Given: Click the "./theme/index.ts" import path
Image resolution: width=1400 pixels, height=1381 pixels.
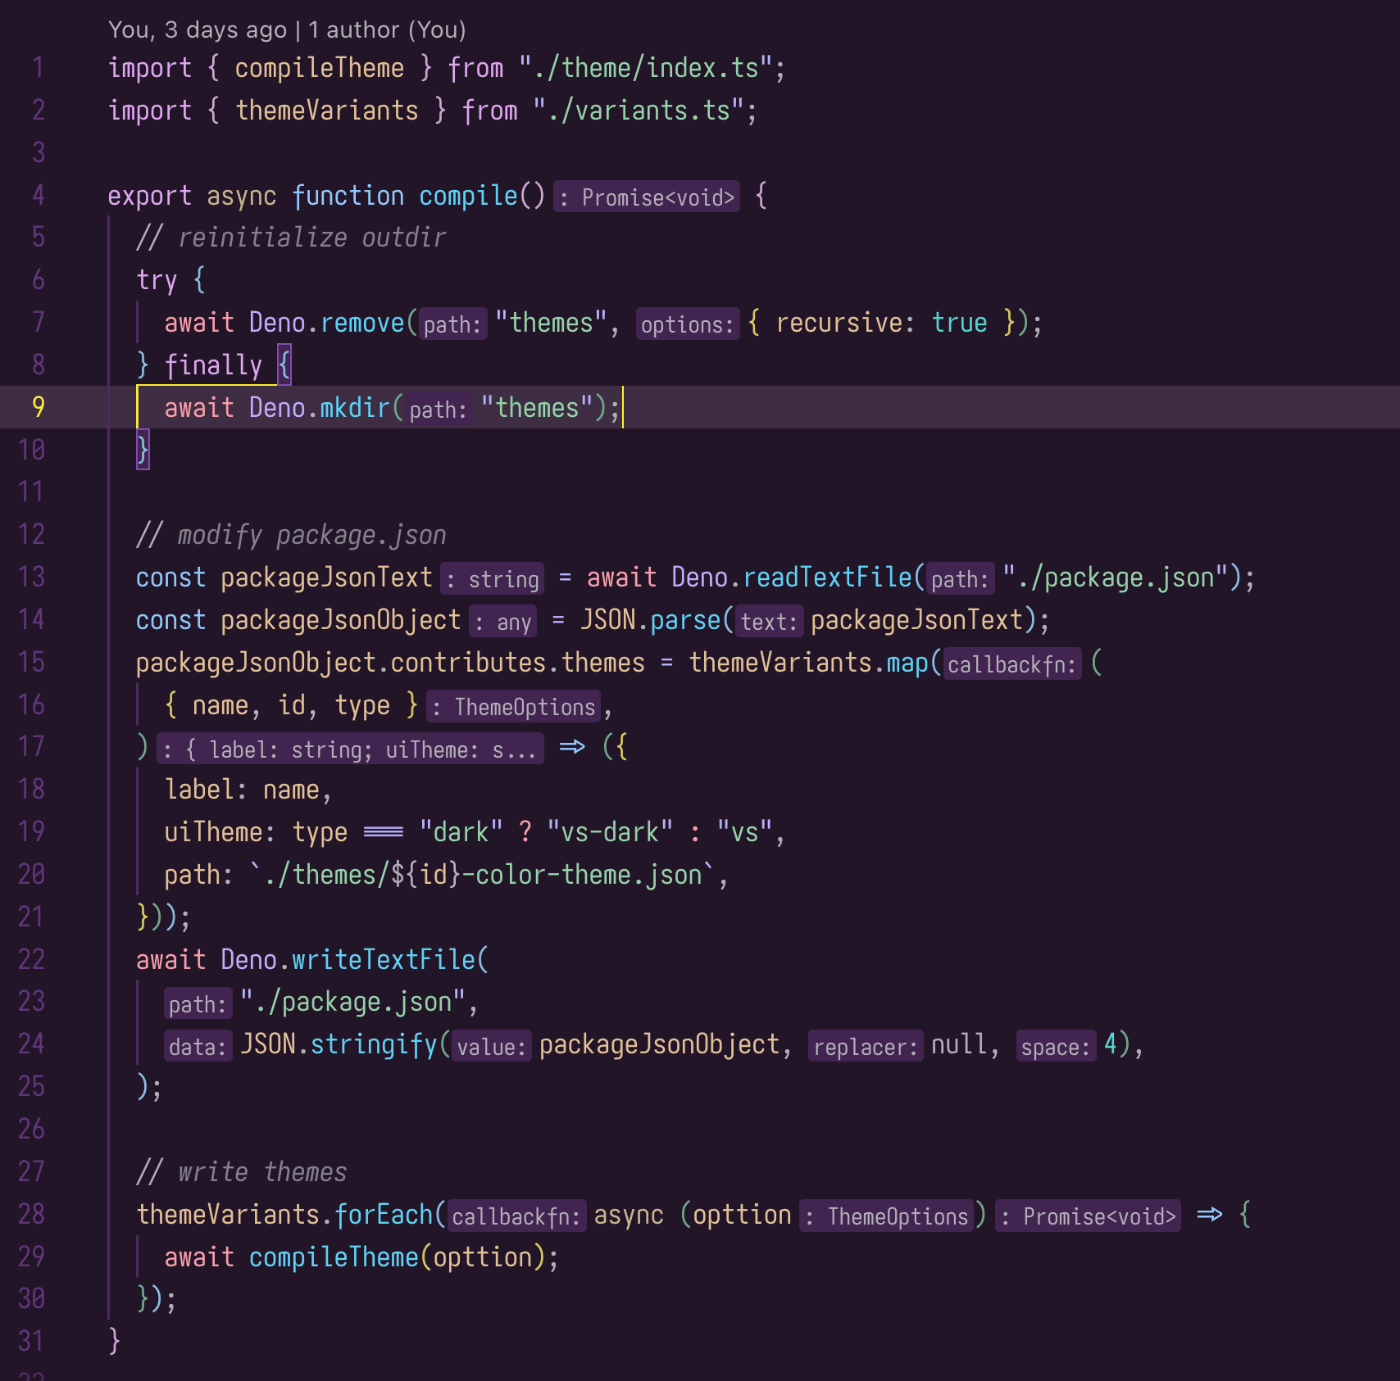Looking at the screenshot, I should (x=646, y=68).
